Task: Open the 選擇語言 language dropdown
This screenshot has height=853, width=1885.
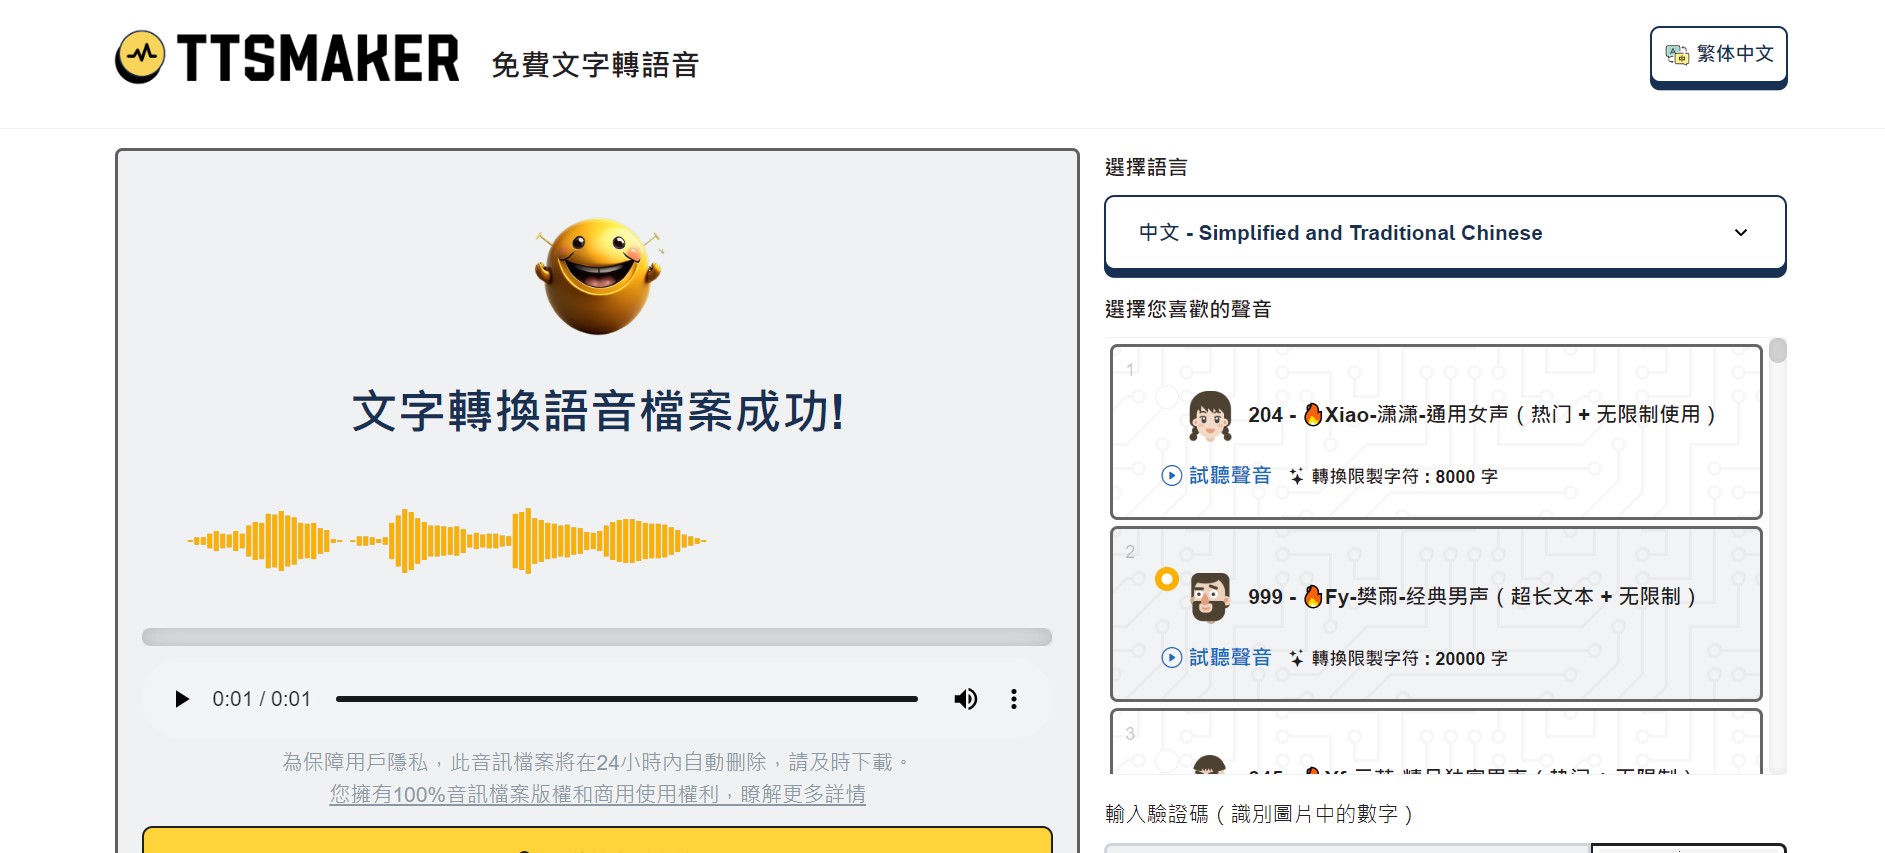Action: coord(1444,233)
